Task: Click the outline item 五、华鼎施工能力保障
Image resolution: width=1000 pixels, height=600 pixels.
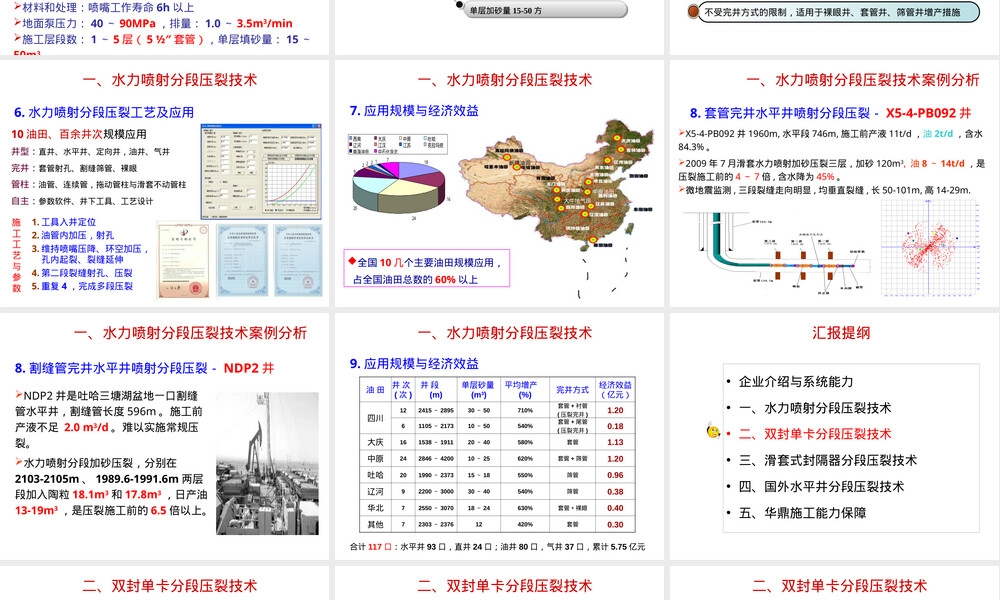Action: point(802,512)
